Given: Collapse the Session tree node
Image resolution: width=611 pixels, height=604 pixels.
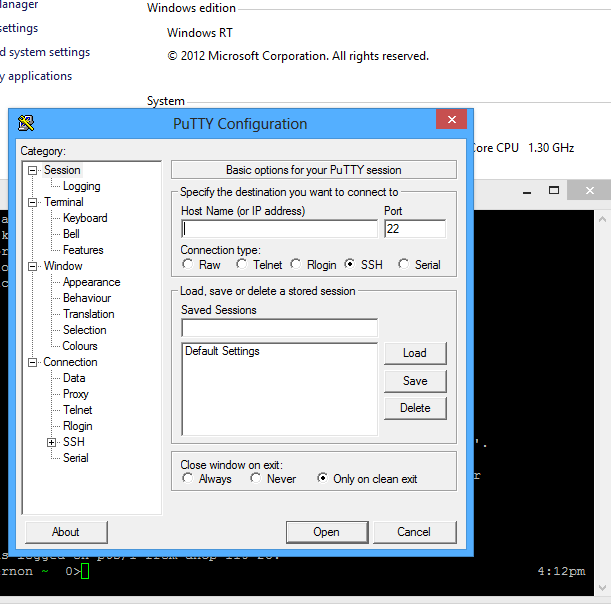Looking at the screenshot, I should coord(32,170).
